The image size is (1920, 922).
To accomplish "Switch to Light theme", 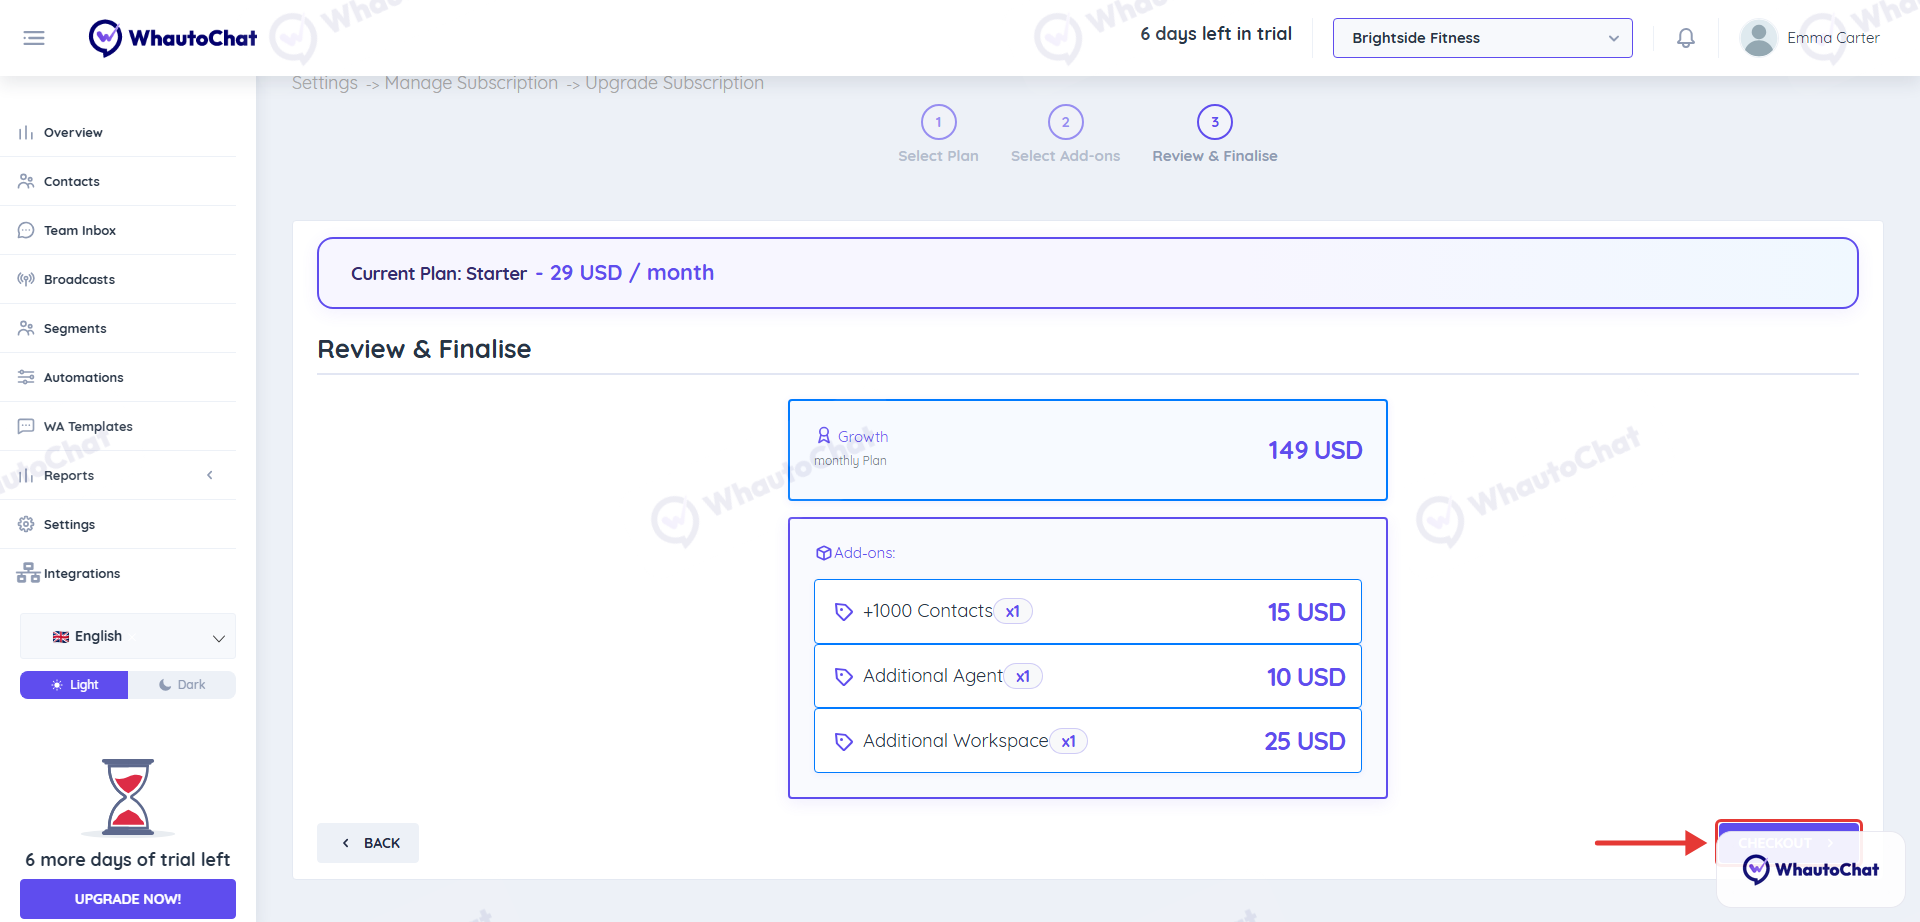I will pos(74,685).
